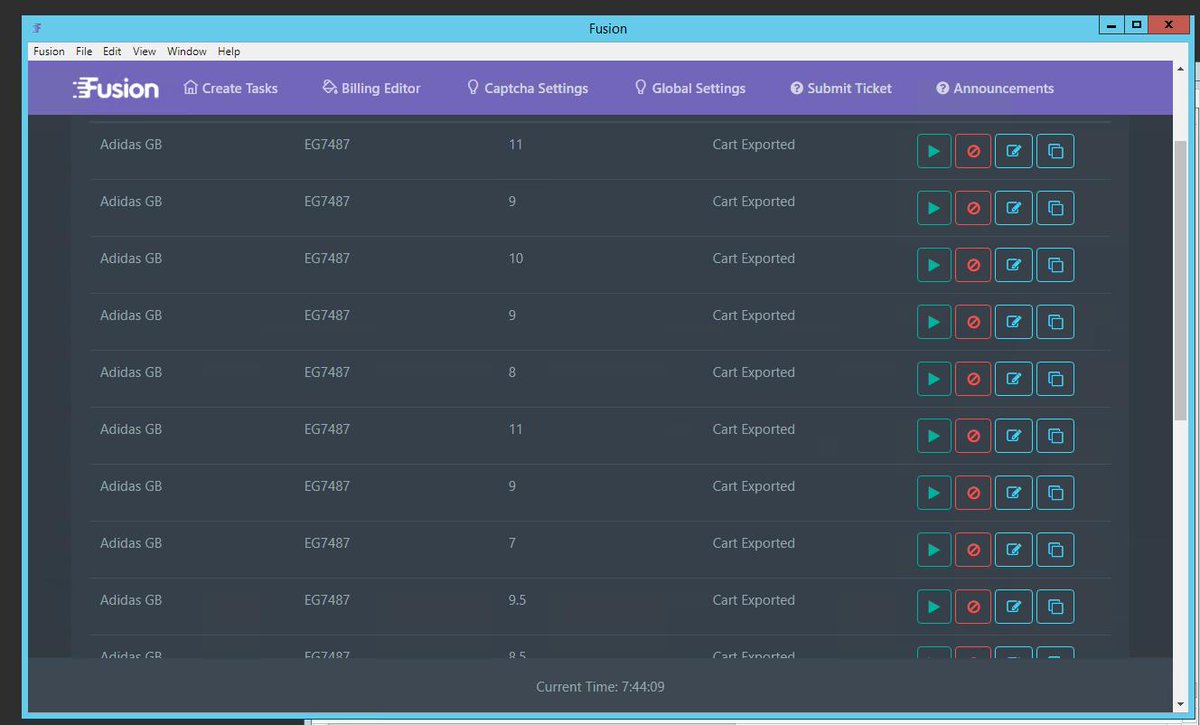Click EG7487 in the size 8 row

(x=327, y=372)
